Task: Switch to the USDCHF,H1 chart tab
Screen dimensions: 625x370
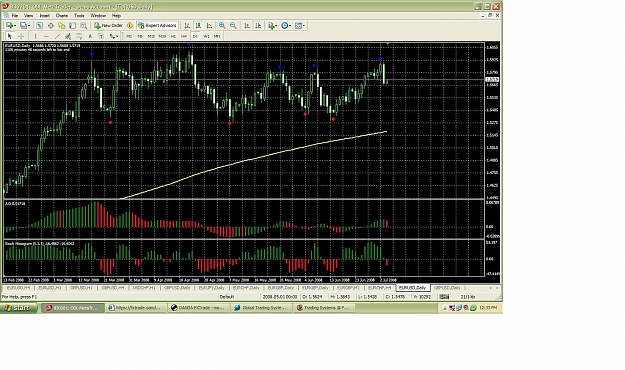Action: click(144, 288)
